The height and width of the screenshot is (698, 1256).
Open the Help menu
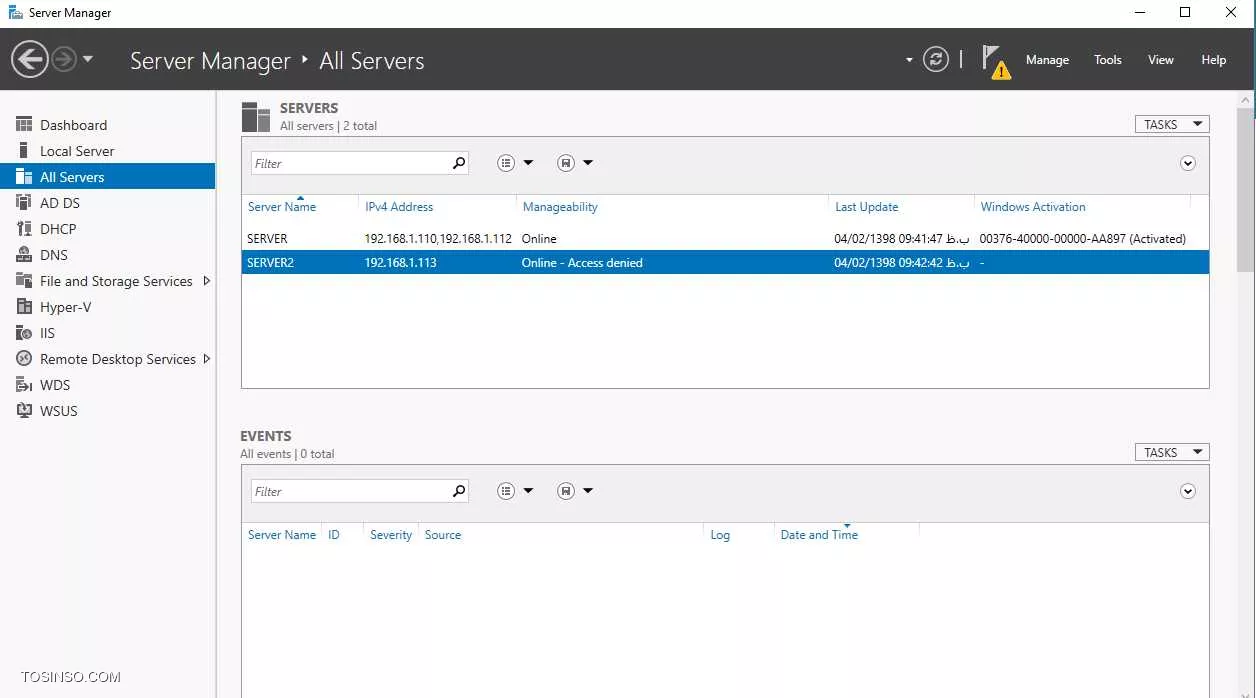coord(1214,60)
